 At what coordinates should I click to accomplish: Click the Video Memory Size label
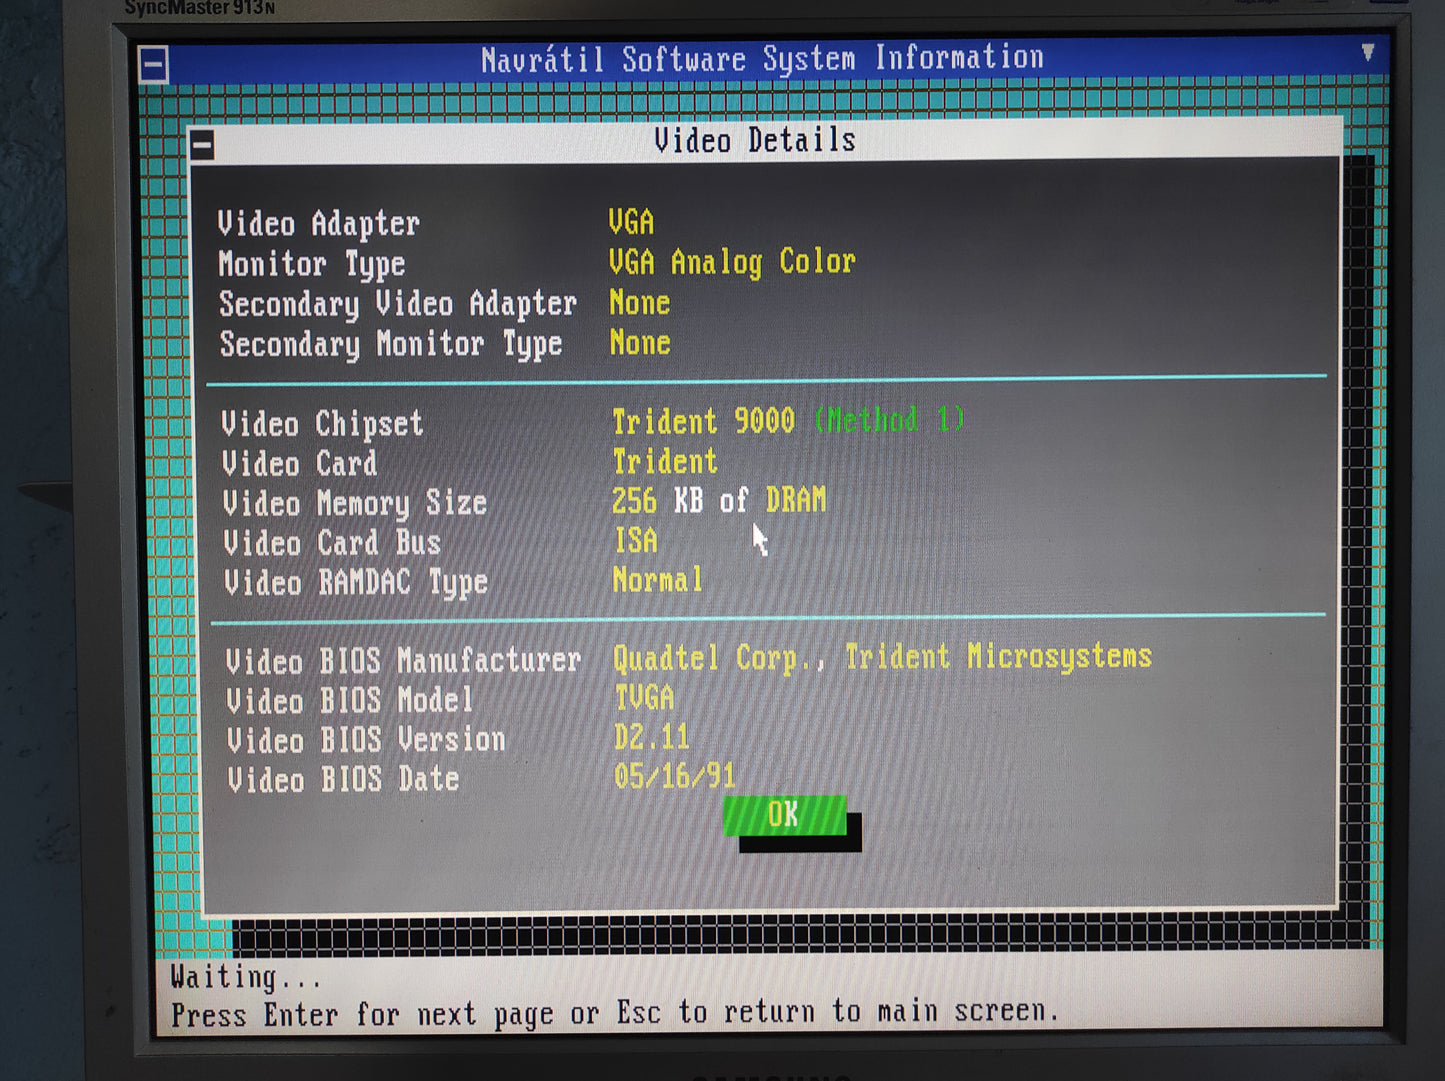(x=354, y=503)
